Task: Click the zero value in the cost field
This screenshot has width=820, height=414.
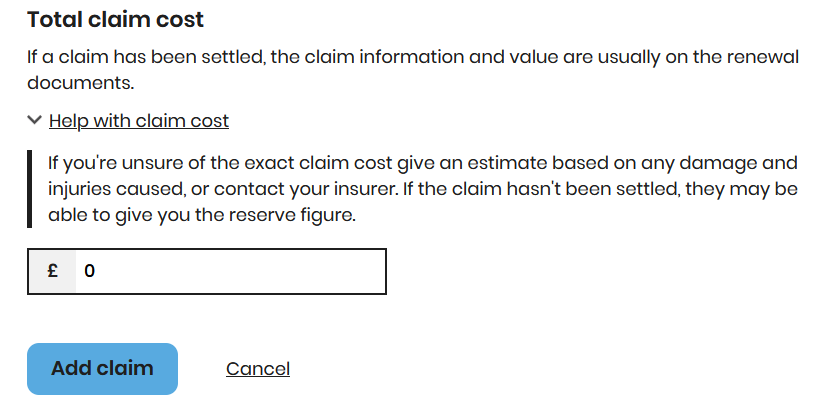Action: coord(90,271)
